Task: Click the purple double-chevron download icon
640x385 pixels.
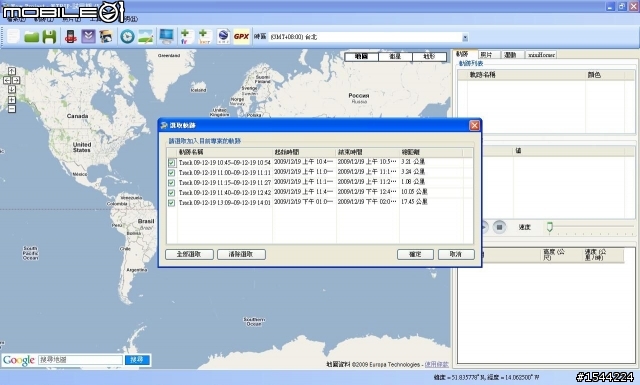Action: click(x=88, y=36)
